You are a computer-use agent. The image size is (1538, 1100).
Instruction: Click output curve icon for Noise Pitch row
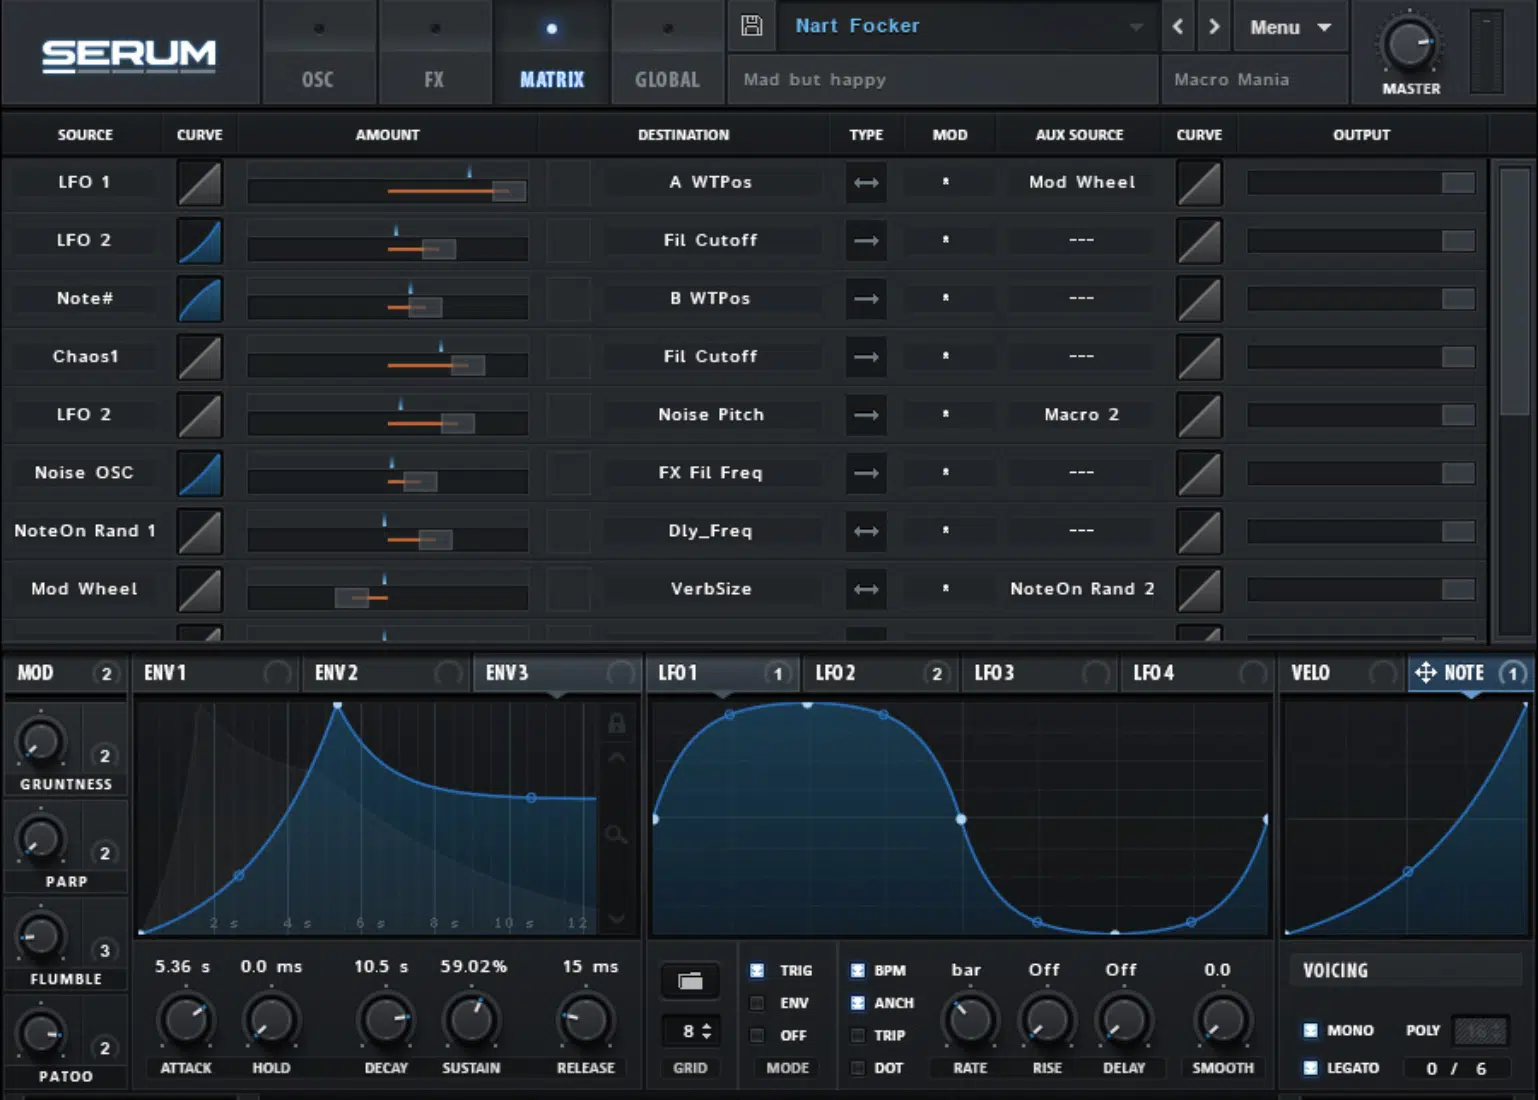tap(1199, 415)
